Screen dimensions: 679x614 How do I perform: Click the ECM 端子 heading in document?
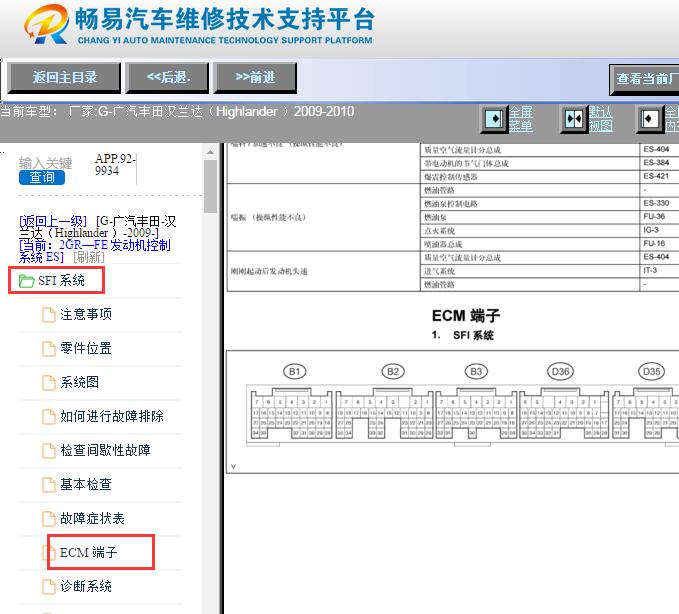click(466, 316)
